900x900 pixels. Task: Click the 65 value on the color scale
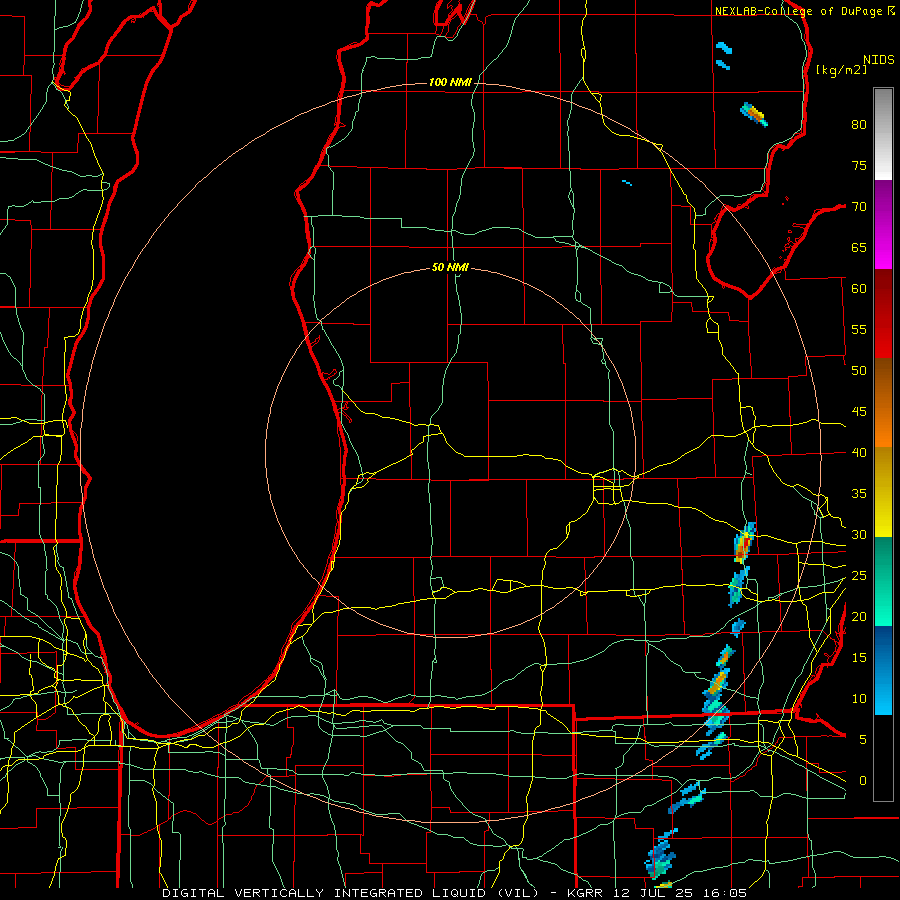pyautogui.click(x=859, y=247)
